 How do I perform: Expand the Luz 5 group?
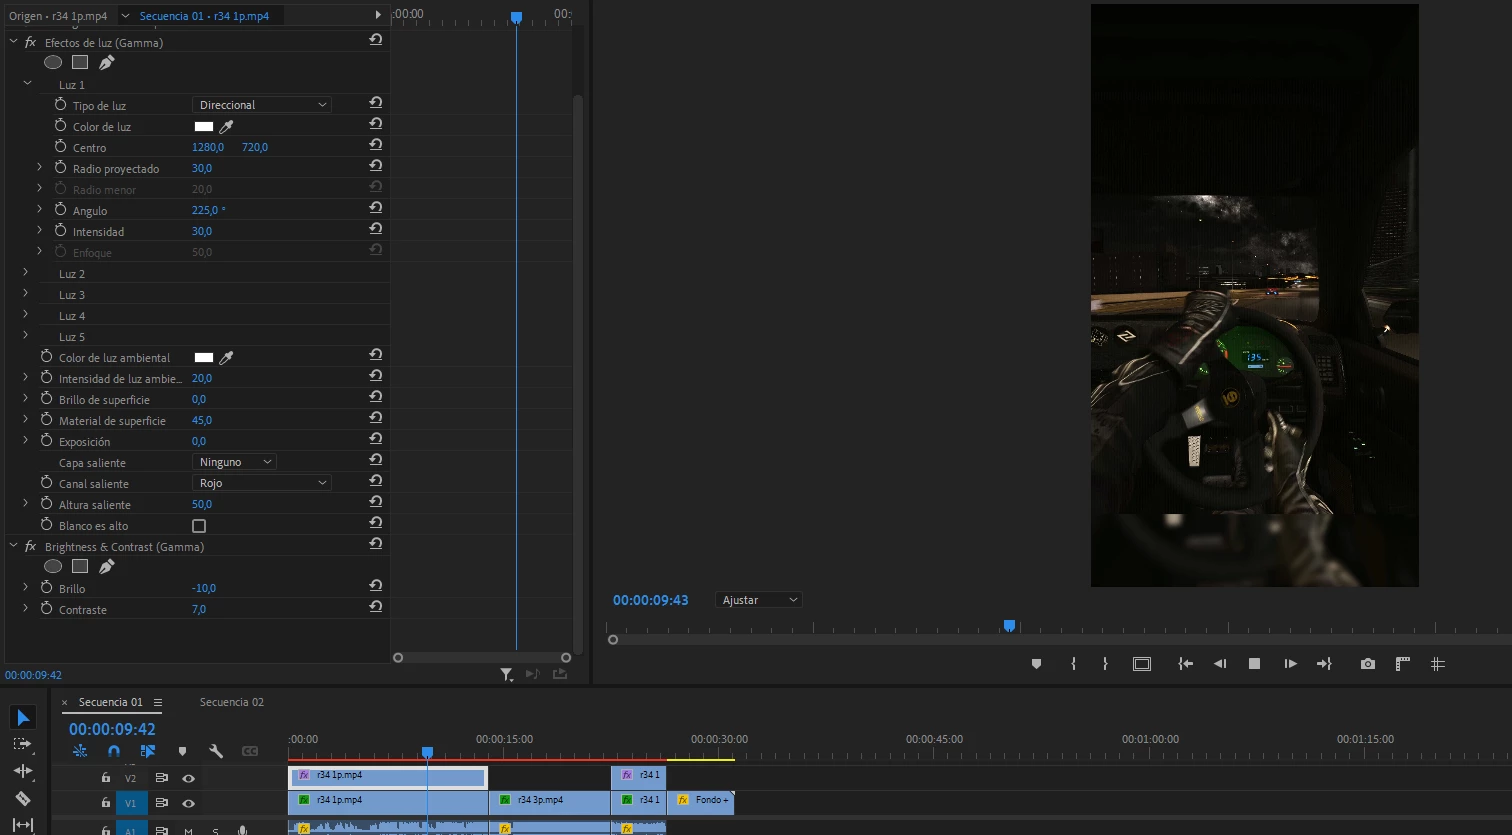pyautogui.click(x=26, y=336)
